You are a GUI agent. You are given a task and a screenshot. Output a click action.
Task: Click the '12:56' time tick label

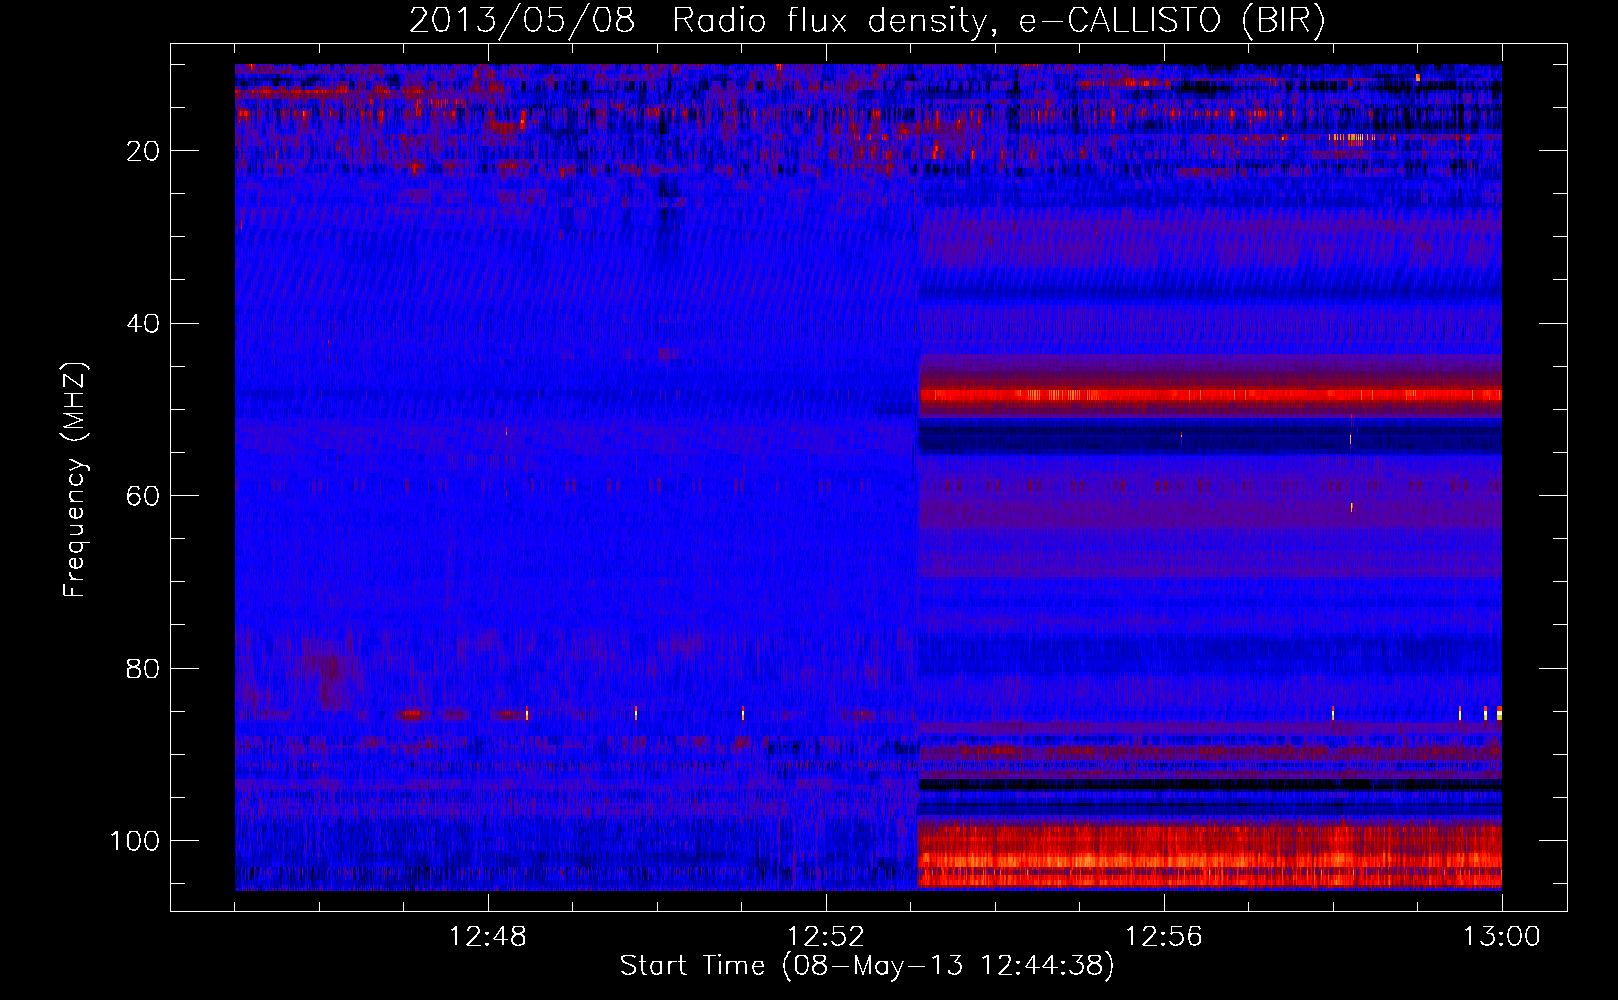click(x=1164, y=937)
